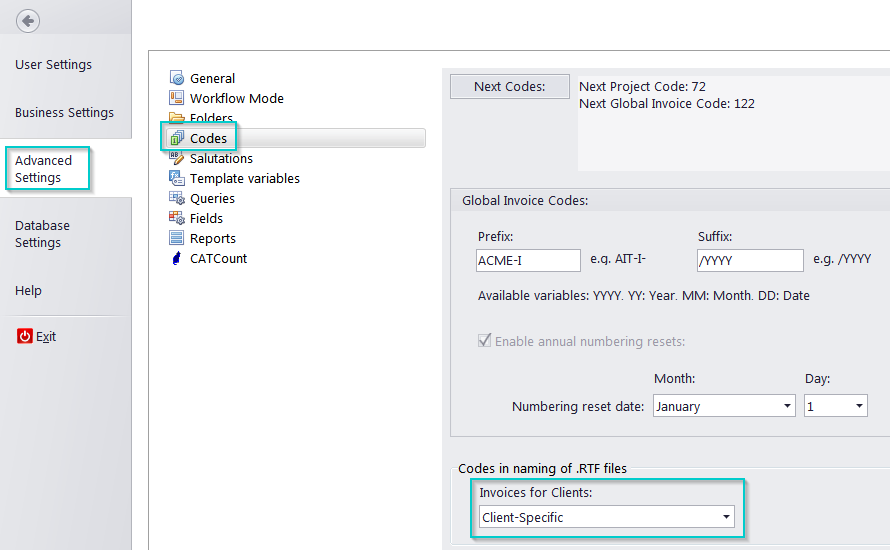
Task: Click the Reports list icon
Action: tap(177, 238)
